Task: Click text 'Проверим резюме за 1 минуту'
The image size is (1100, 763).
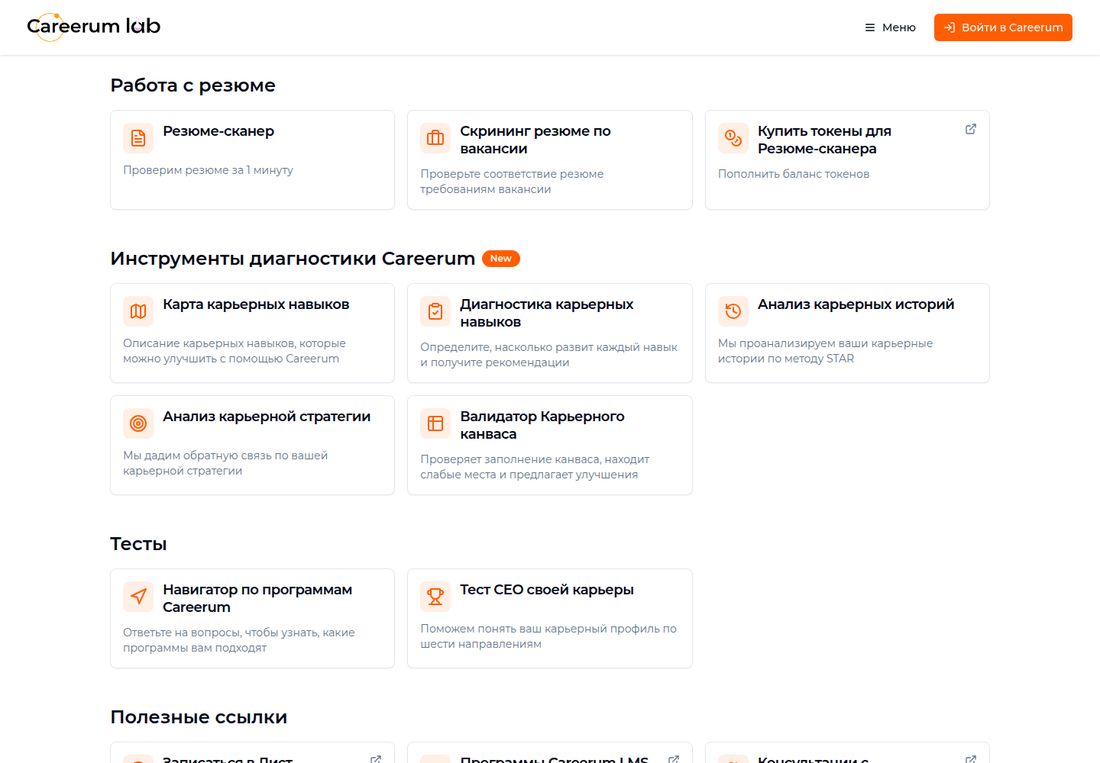Action: [x=208, y=170]
